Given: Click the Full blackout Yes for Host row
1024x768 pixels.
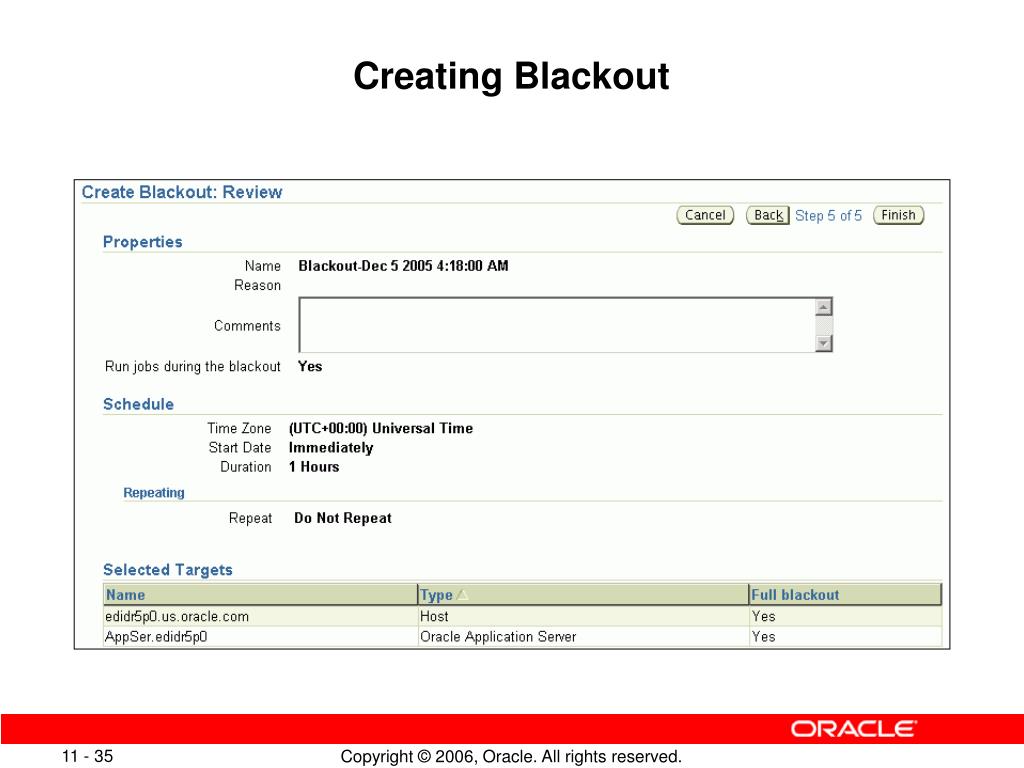Looking at the screenshot, I should pyautogui.click(x=763, y=616).
